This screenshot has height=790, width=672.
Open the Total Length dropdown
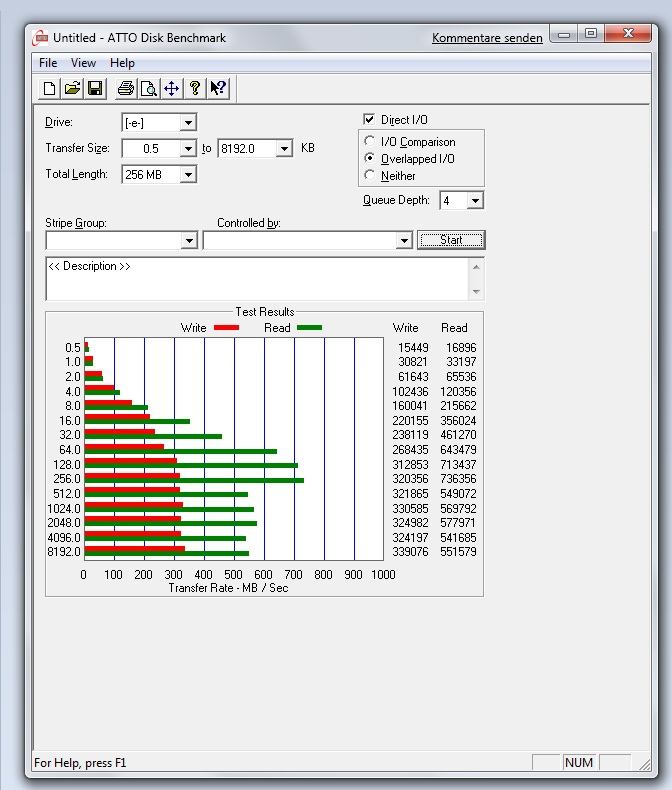click(x=188, y=175)
